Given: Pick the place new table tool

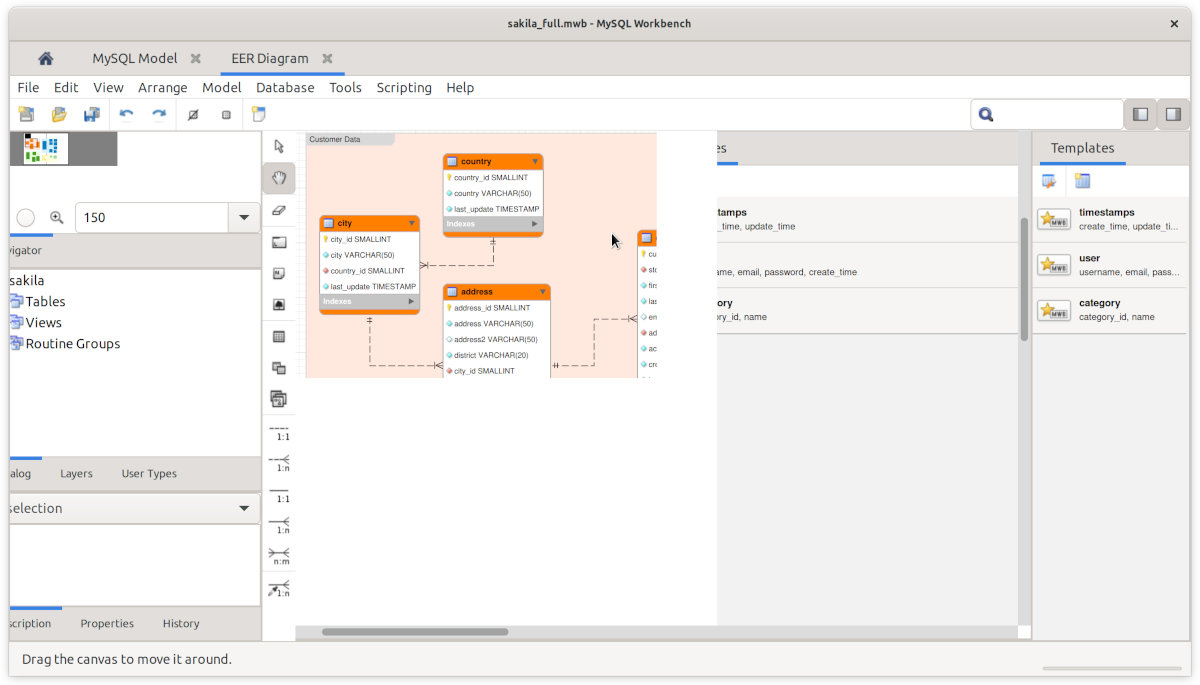Looking at the screenshot, I should [279, 337].
